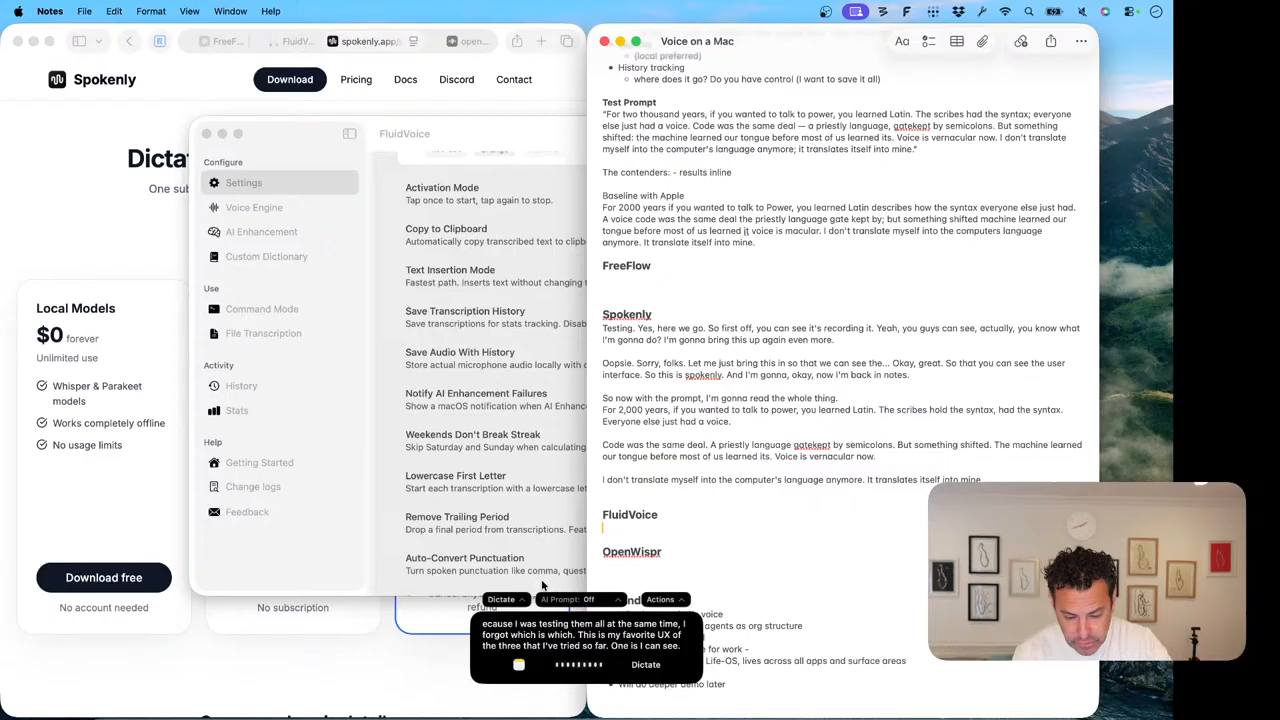Toggle FluidVoice sidebar panel icon

tap(349, 133)
